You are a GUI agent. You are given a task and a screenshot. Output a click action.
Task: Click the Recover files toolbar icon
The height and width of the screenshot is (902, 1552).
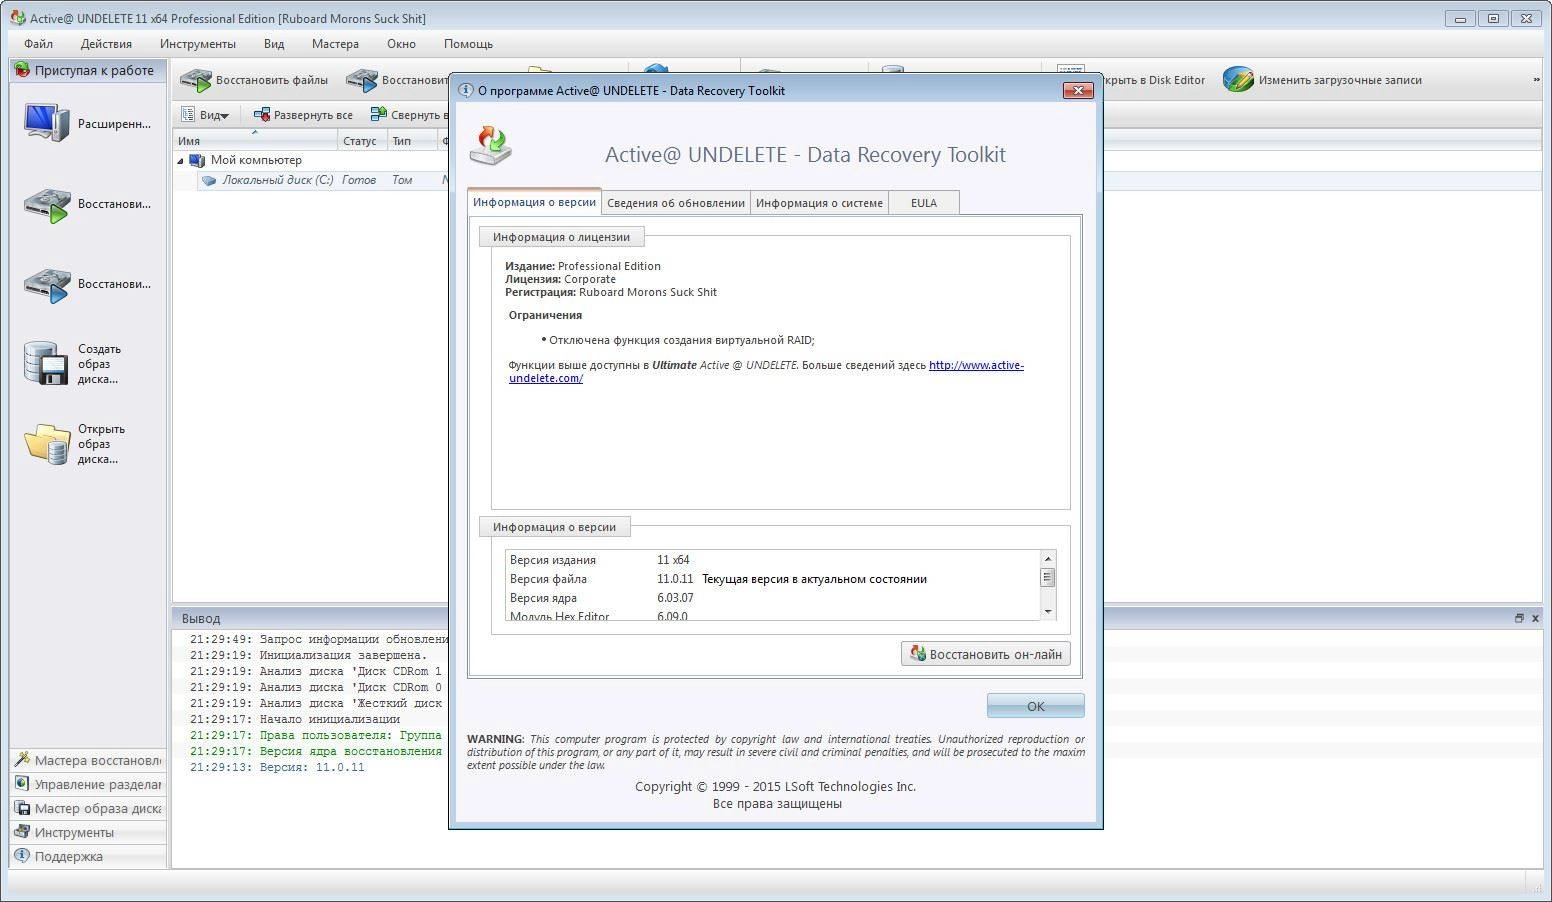(x=196, y=80)
